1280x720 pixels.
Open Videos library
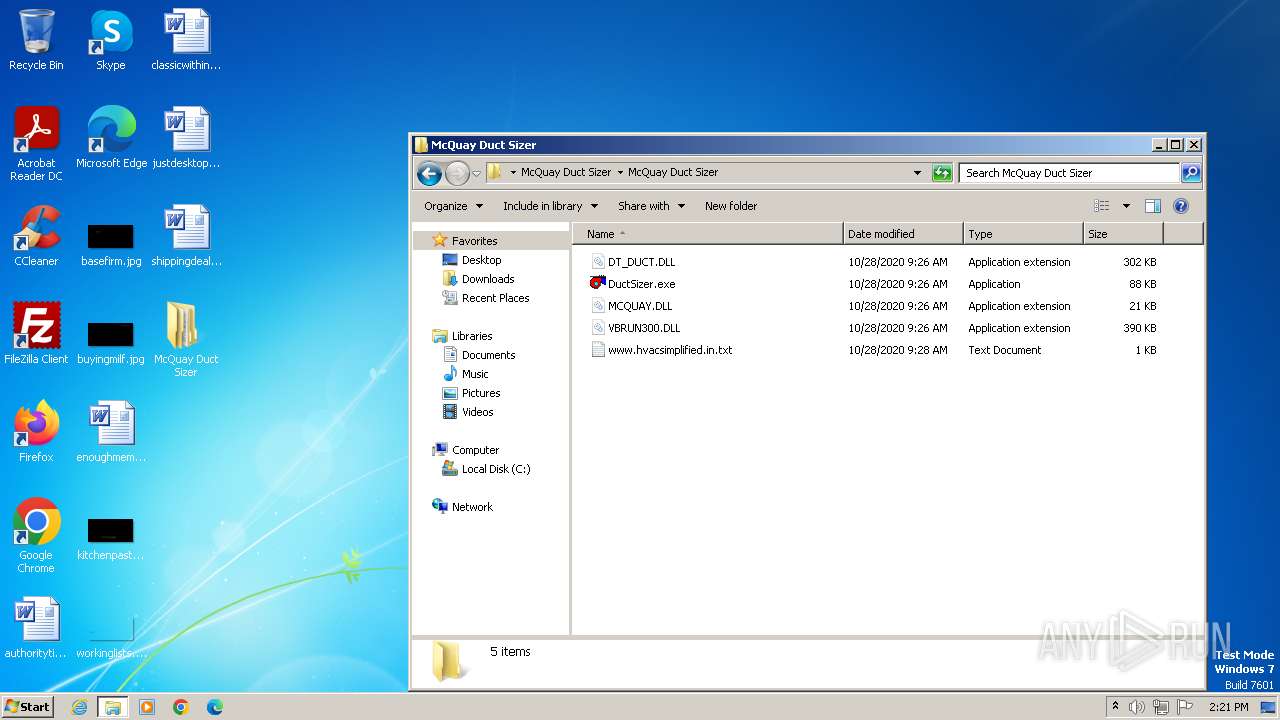tap(477, 412)
